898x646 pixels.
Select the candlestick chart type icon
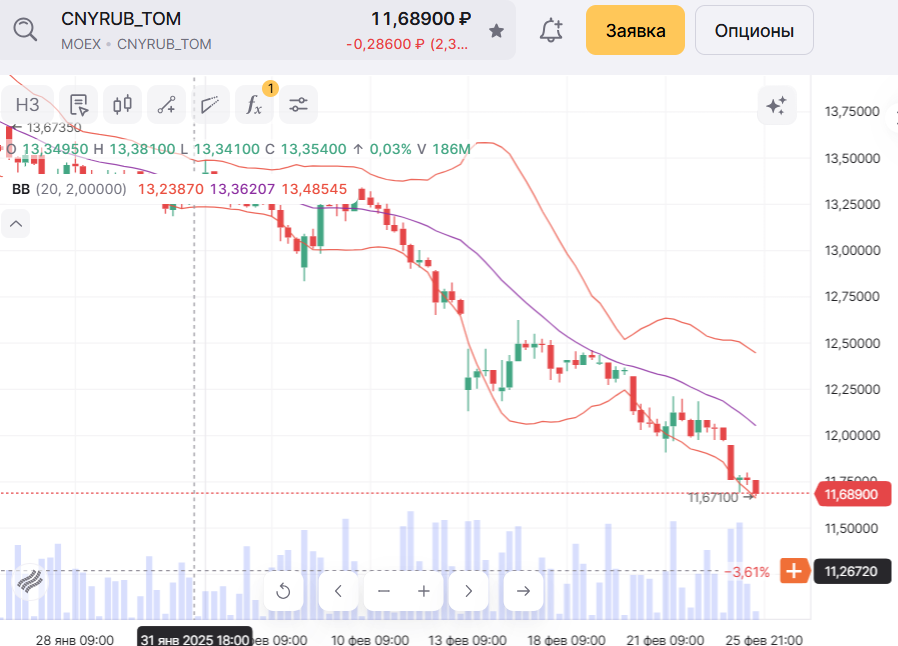[x=123, y=104]
